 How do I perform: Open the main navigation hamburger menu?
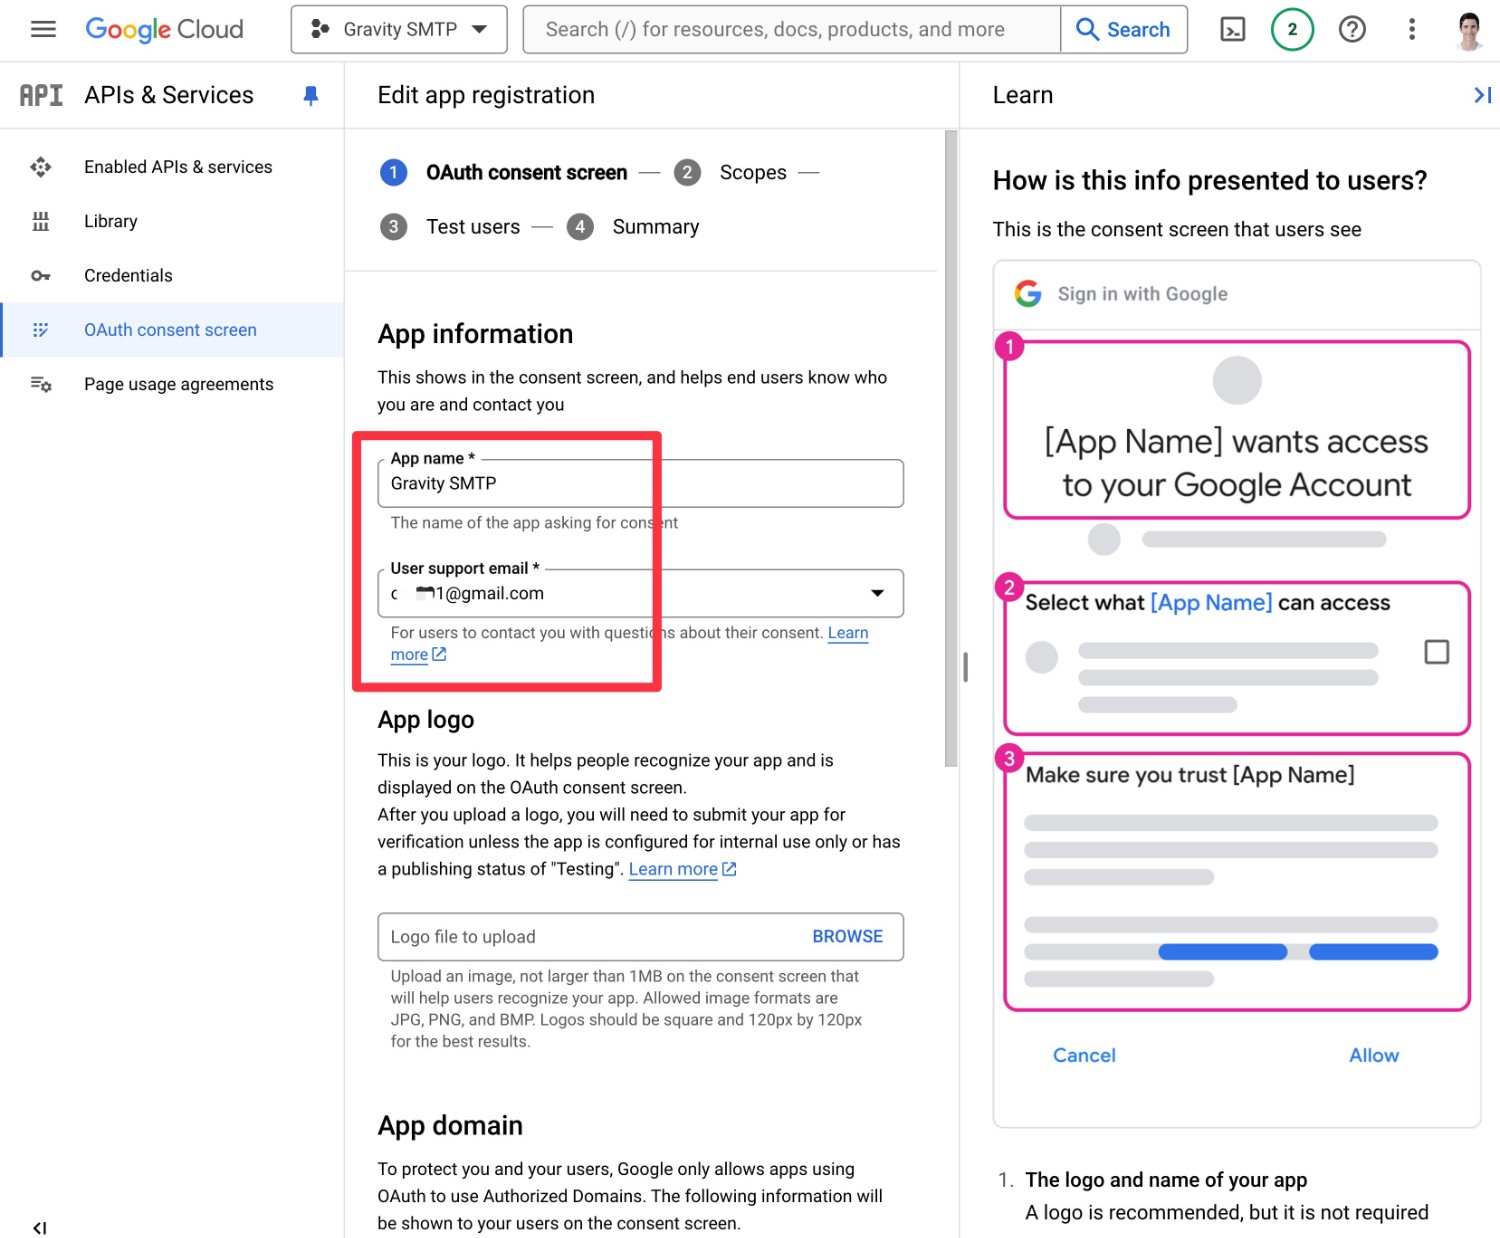coord(43,29)
